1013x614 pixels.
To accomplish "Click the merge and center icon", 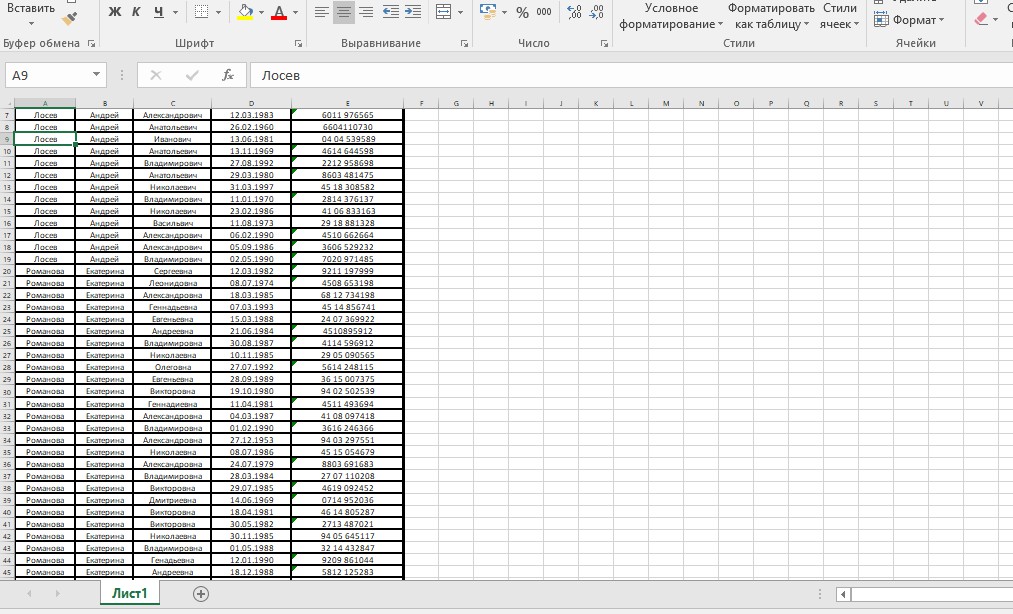I will click(444, 12).
